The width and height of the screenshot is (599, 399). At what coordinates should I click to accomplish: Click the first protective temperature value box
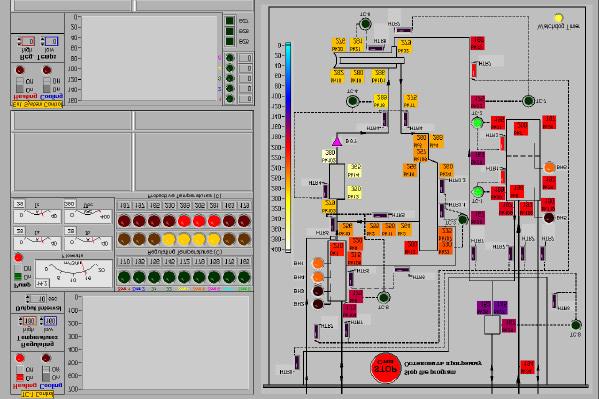(125, 206)
